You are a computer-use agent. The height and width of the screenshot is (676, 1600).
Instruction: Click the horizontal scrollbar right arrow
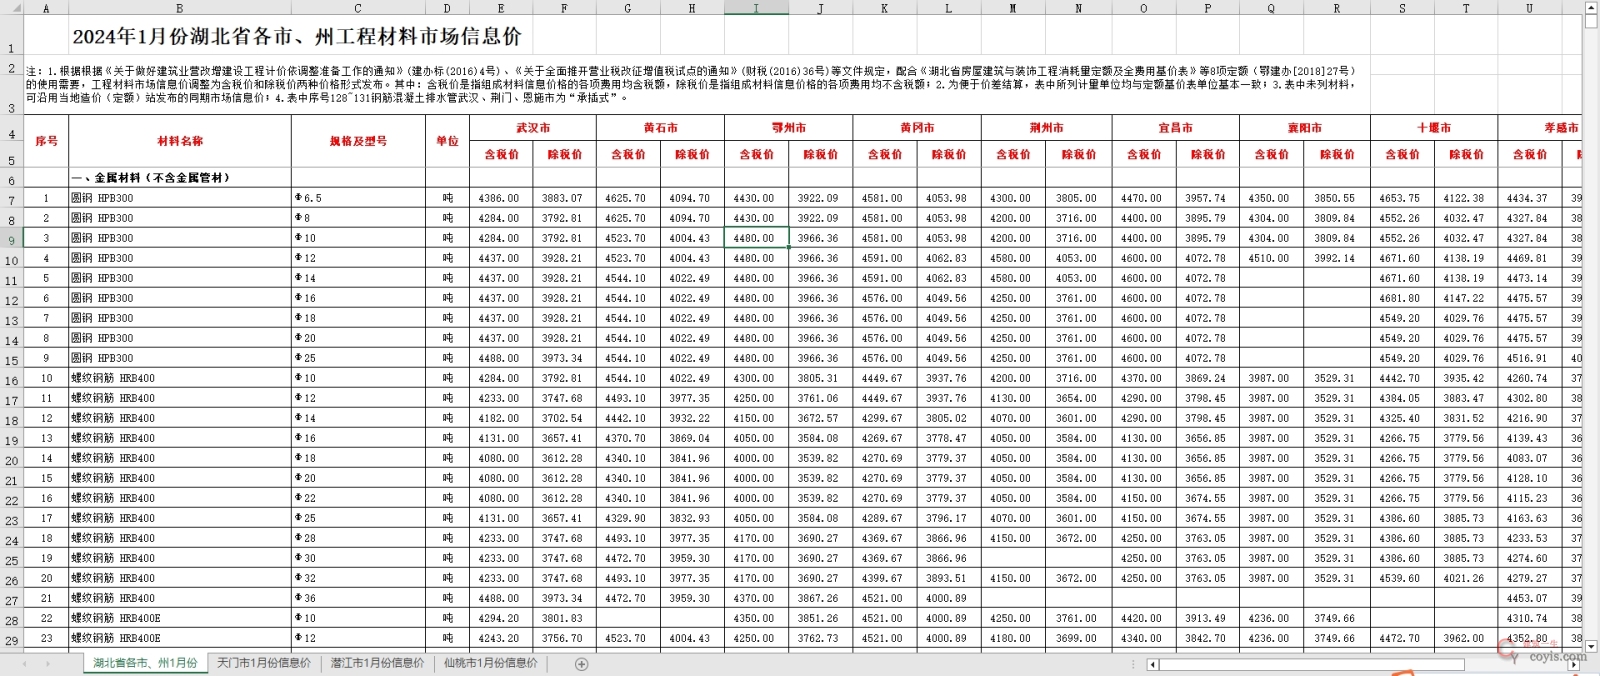point(1574,664)
